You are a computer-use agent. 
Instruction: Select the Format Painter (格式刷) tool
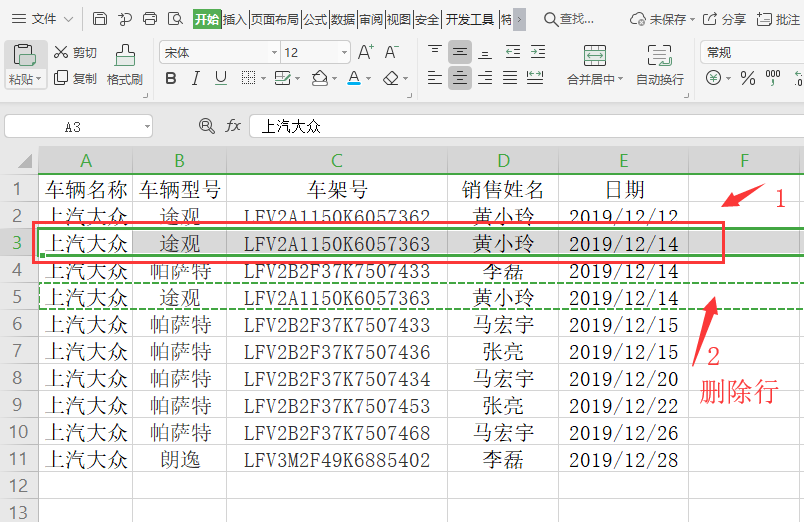click(125, 65)
